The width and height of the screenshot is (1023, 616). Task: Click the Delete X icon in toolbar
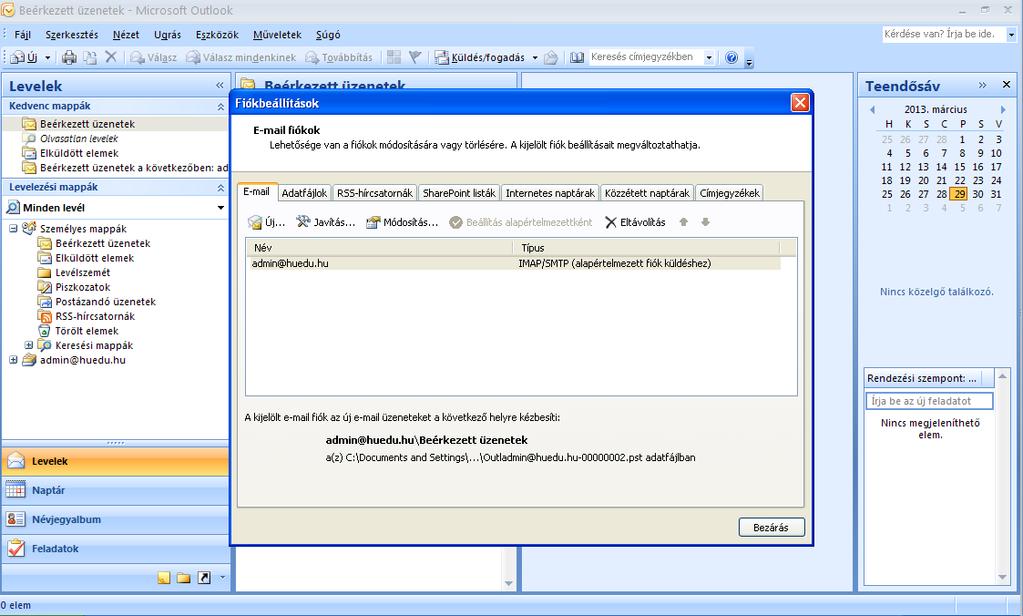[111, 57]
